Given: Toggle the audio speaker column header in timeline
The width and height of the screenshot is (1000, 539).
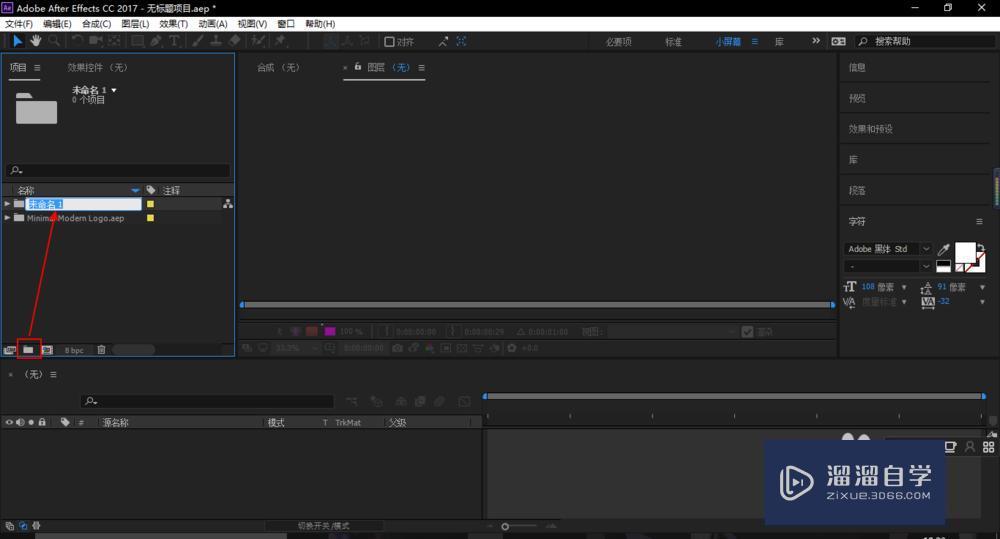Looking at the screenshot, I should (x=20, y=422).
